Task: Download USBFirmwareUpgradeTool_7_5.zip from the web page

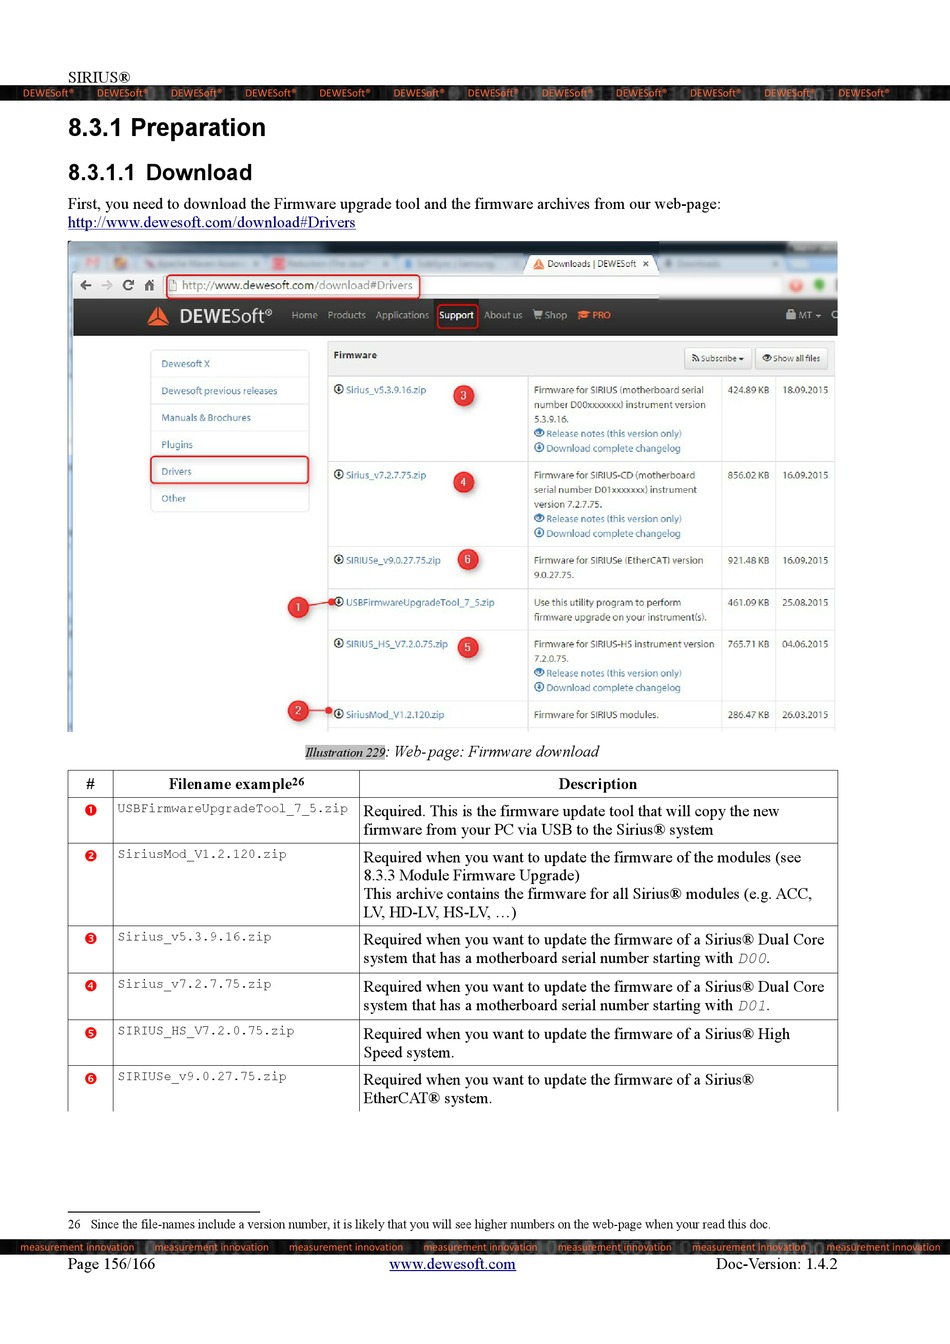Action: coord(420,602)
